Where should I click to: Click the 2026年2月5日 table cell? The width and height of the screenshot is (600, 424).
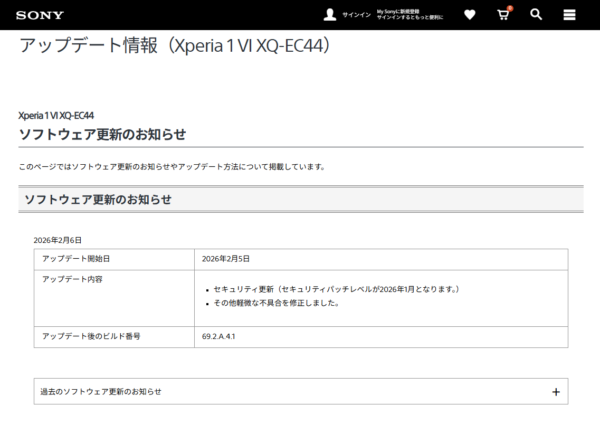pos(381,259)
